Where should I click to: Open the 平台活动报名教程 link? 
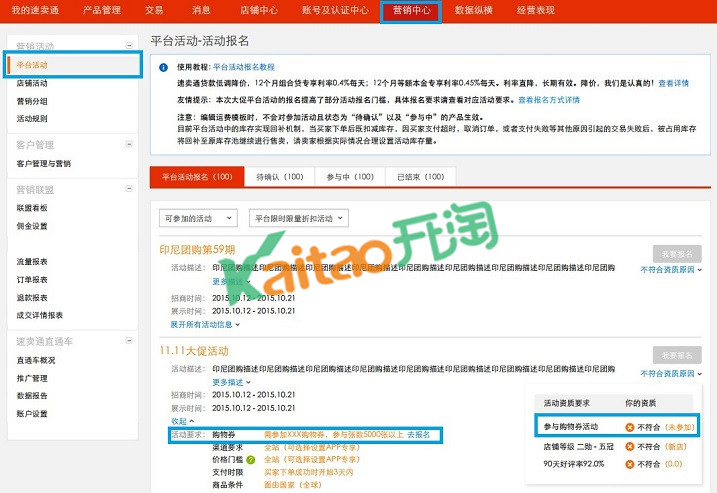(x=244, y=67)
